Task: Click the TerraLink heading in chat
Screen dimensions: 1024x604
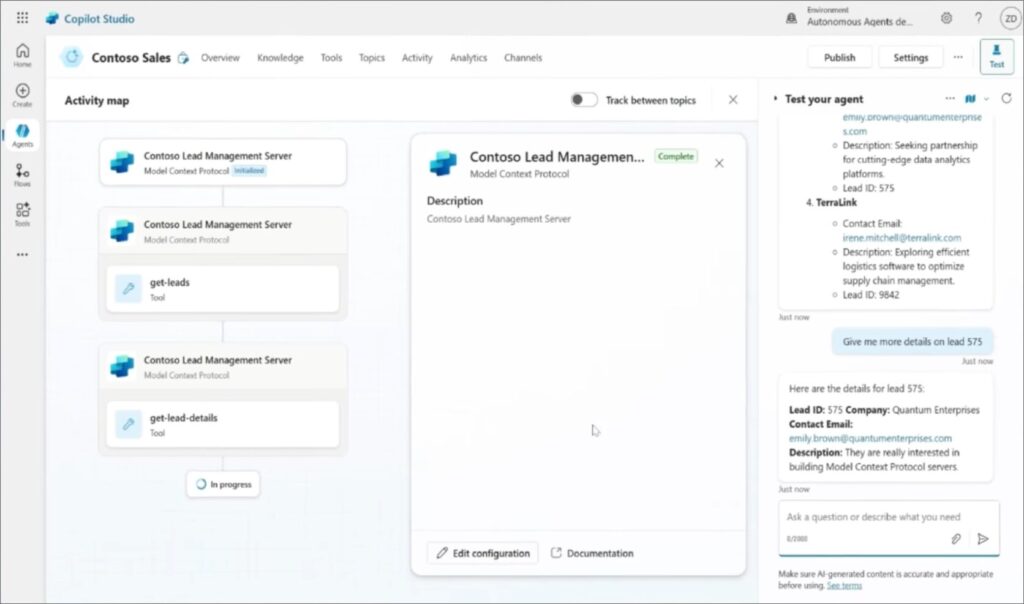Action: point(836,202)
